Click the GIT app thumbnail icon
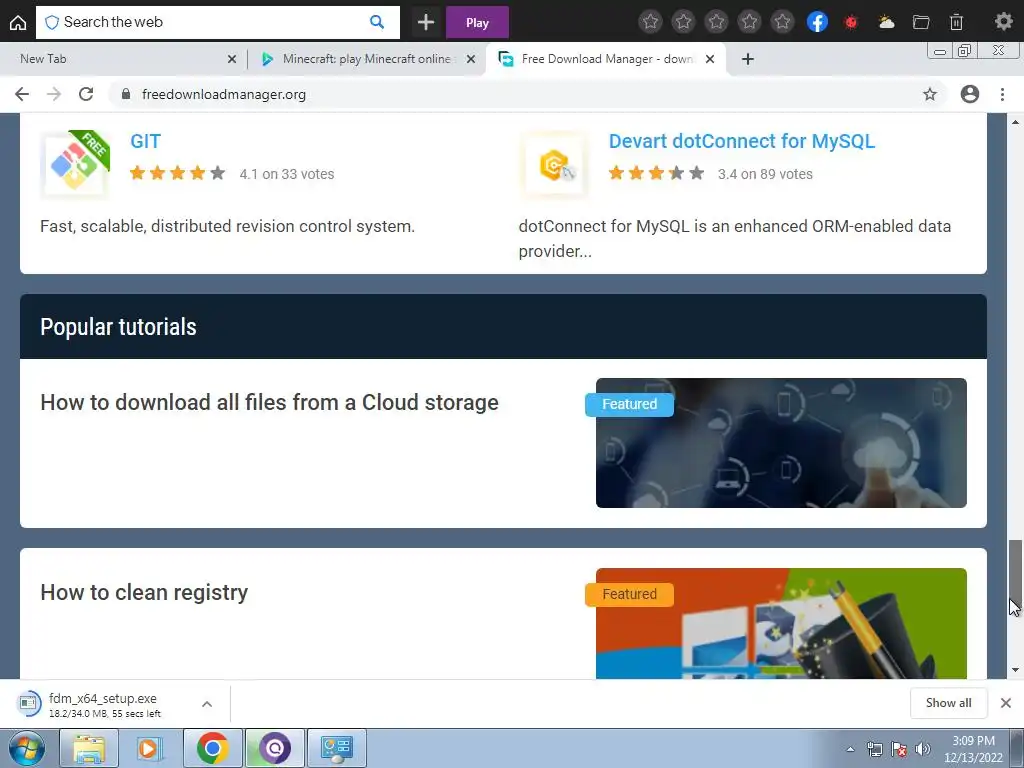 [x=74, y=165]
